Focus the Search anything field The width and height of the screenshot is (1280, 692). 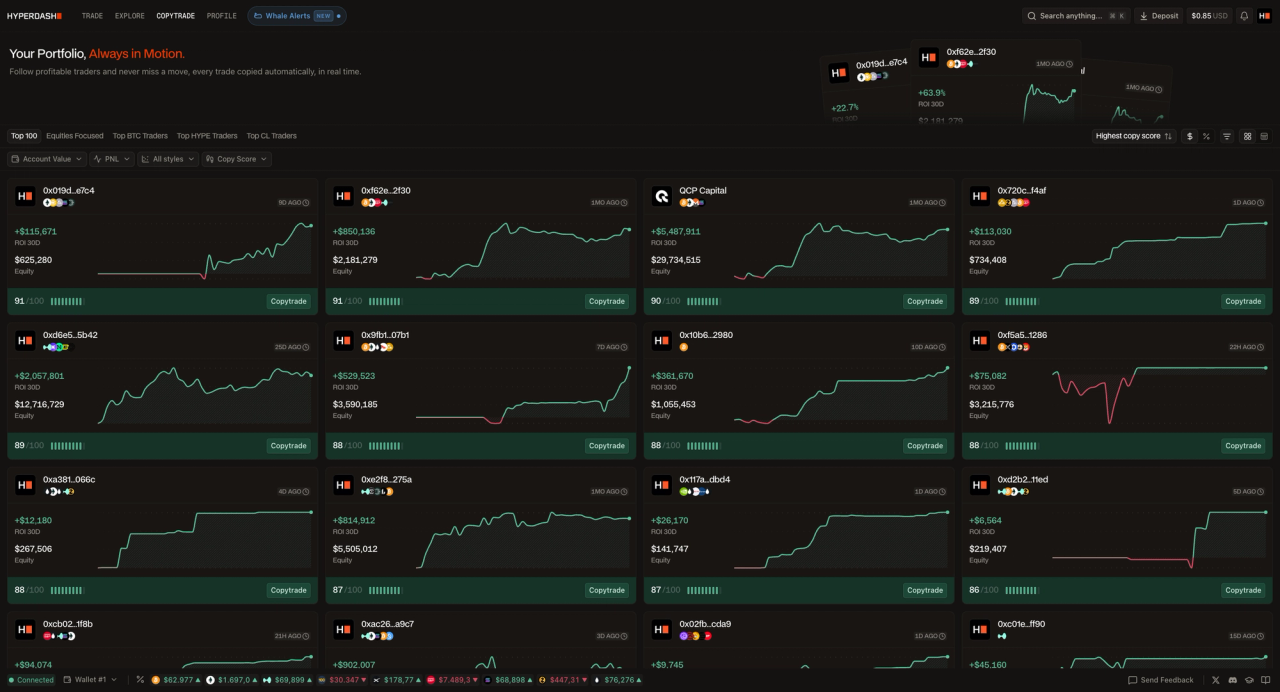coord(1075,16)
